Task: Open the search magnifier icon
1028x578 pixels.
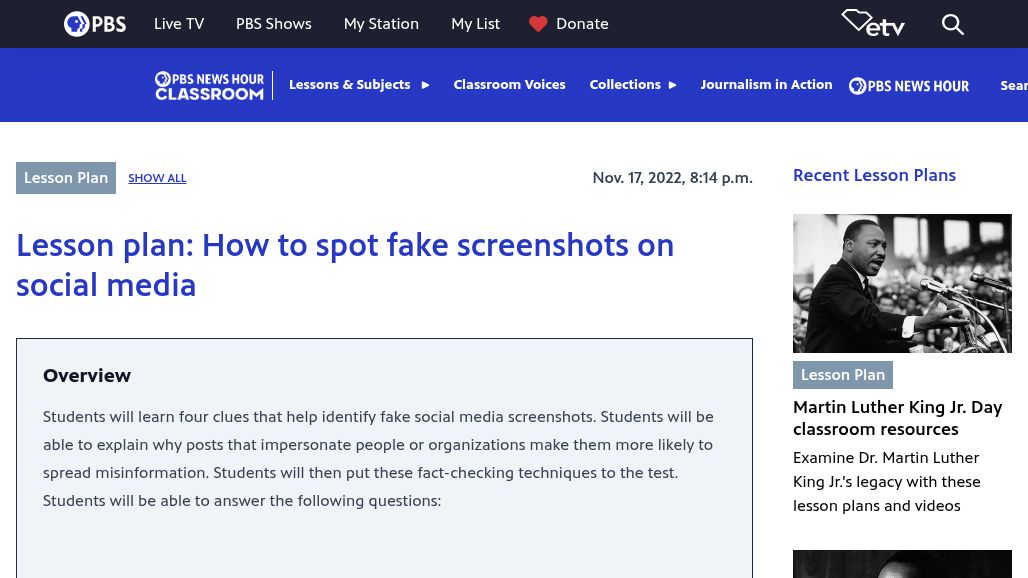Action: (x=953, y=24)
